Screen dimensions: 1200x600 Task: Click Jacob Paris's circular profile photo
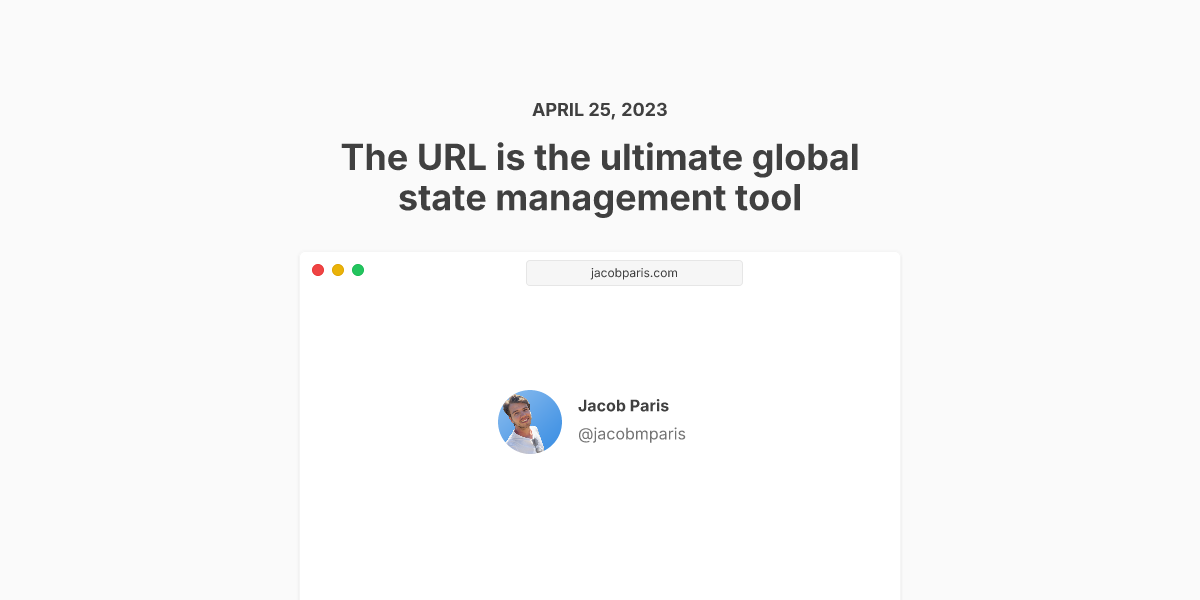click(x=530, y=422)
